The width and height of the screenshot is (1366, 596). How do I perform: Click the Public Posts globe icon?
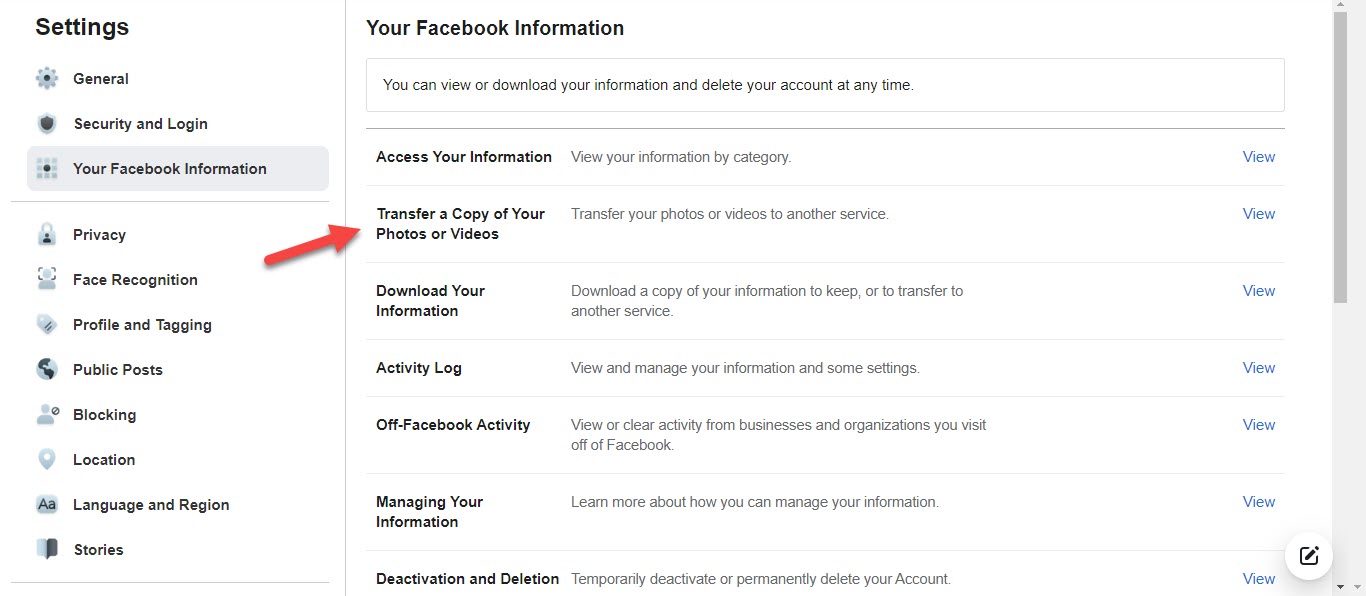(47, 370)
